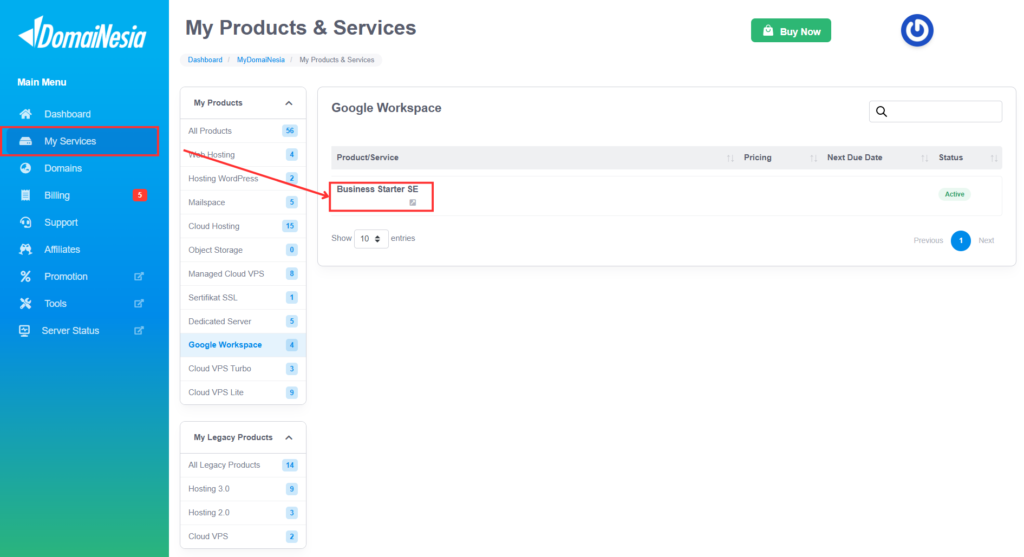Click the search input field
This screenshot has width=1024, height=557.
pyautogui.click(x=936, y=112)
